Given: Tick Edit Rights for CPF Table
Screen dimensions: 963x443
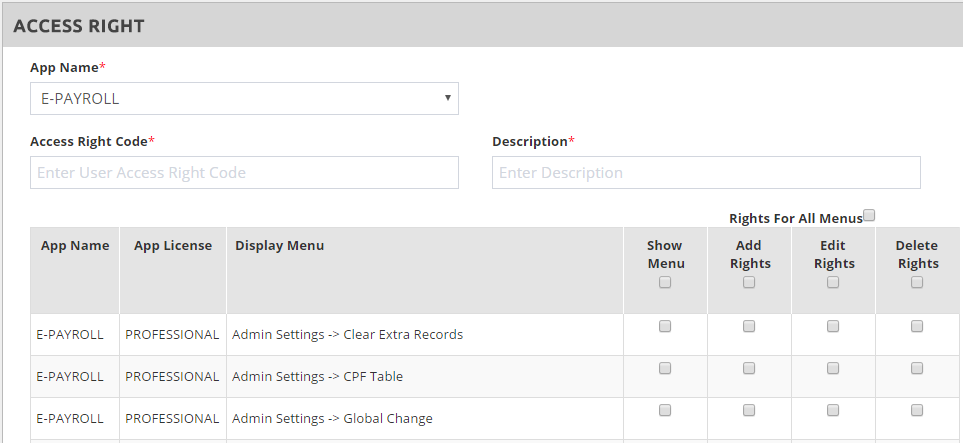Looking at the screenshot, I should (x=833, y=369).
